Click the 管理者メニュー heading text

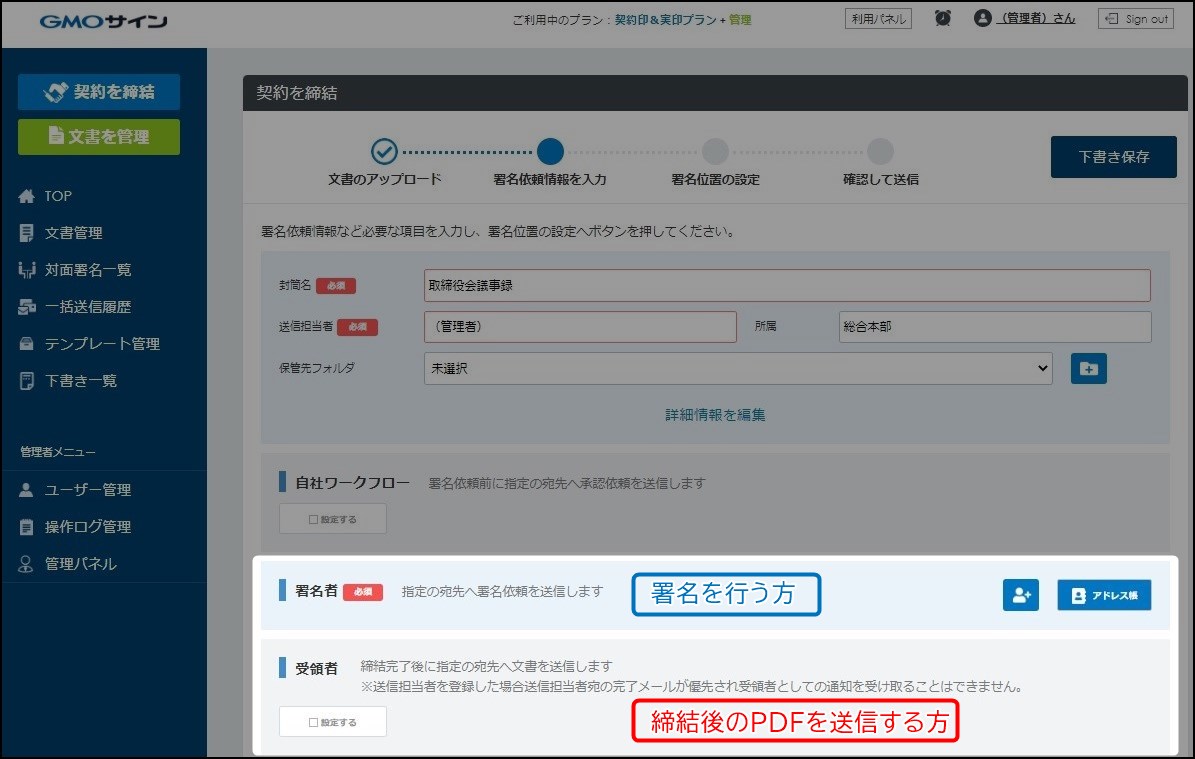58,452
